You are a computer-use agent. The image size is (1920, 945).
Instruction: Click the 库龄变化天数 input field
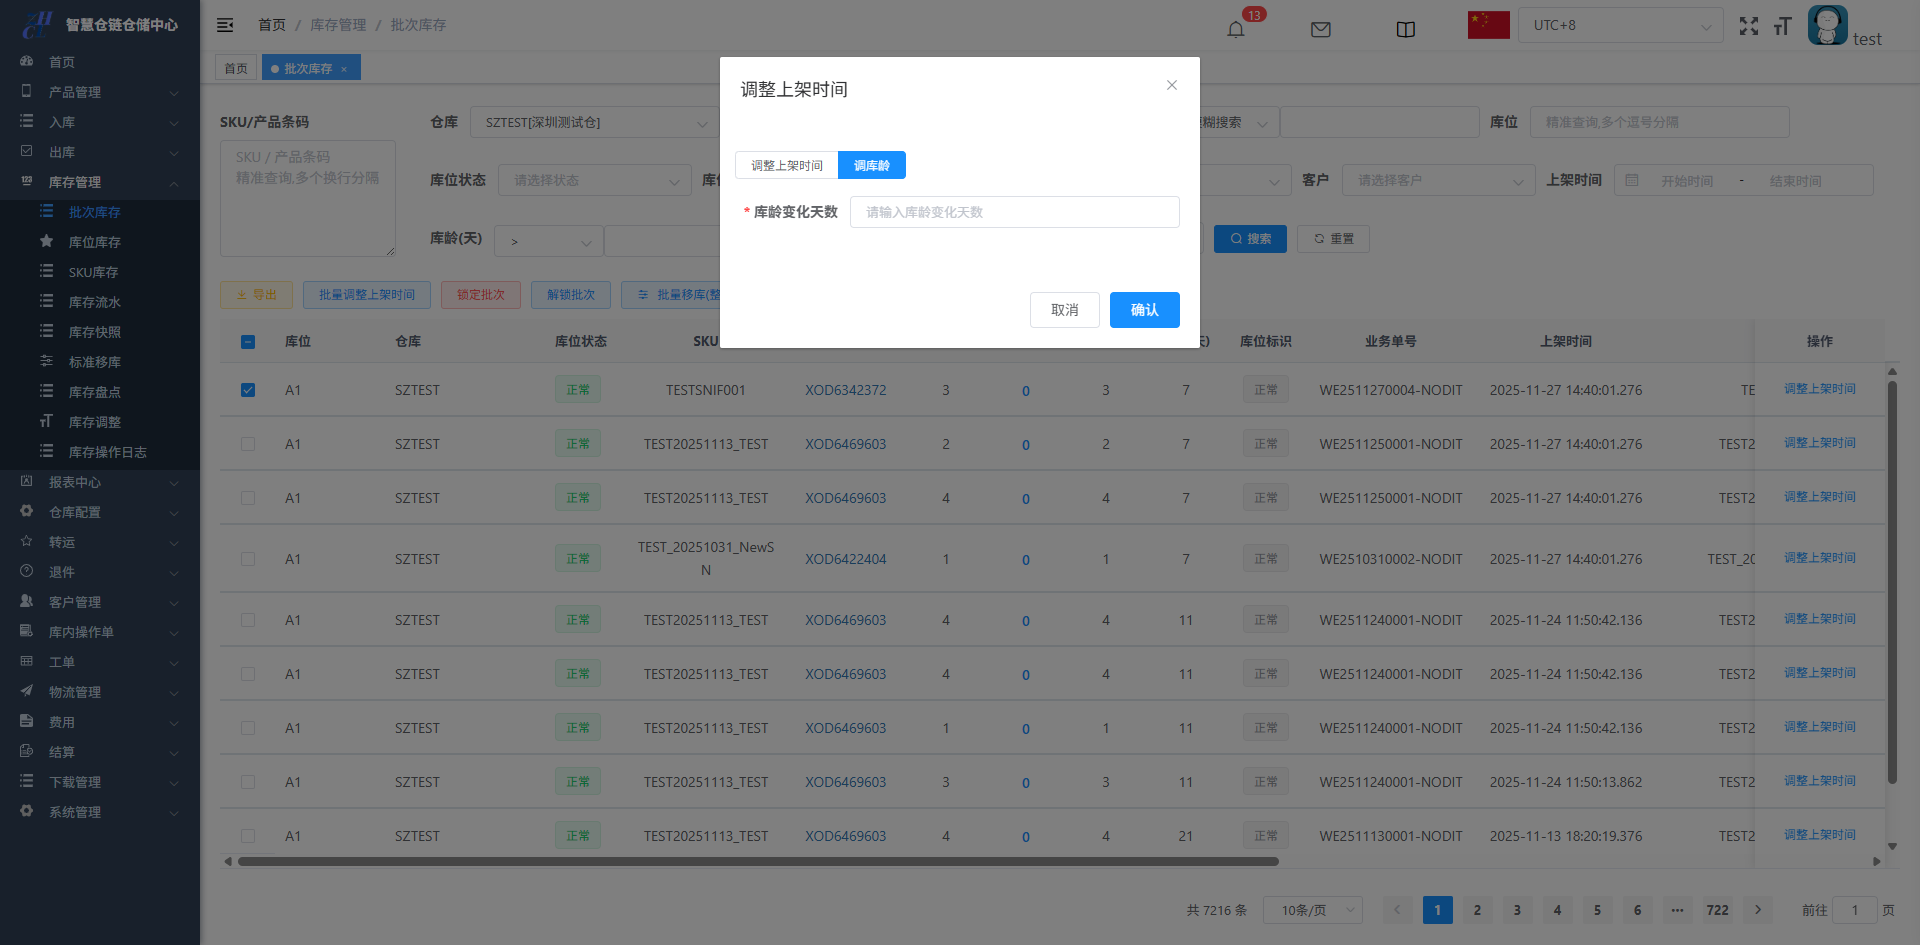1014,212
